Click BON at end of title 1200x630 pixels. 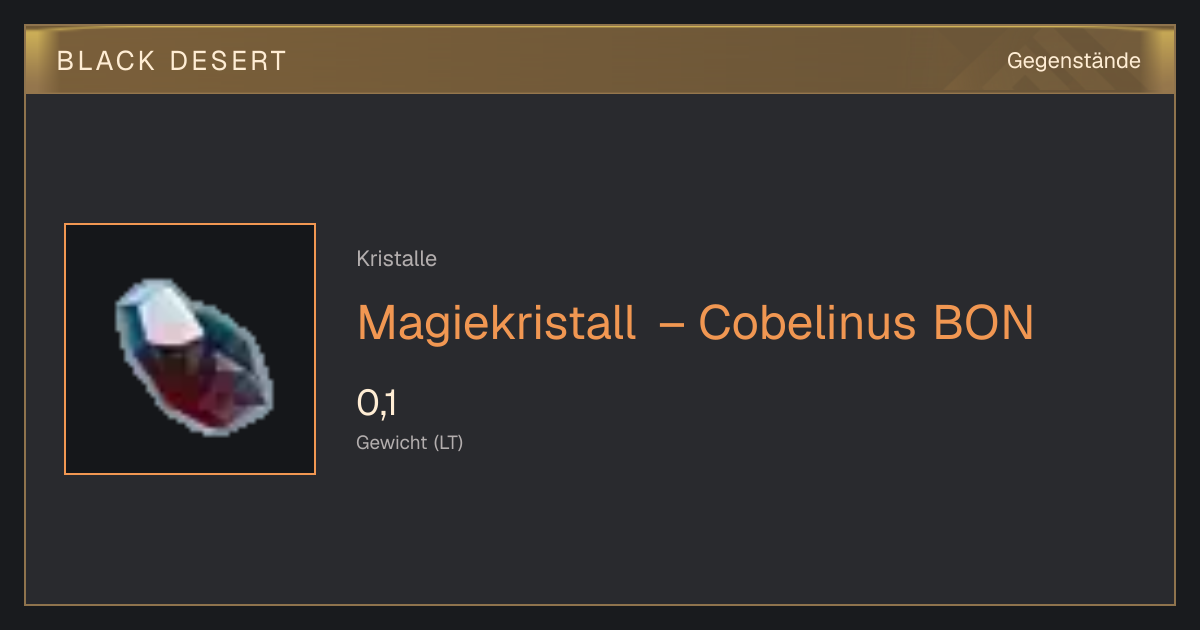[x=982, y=322]
